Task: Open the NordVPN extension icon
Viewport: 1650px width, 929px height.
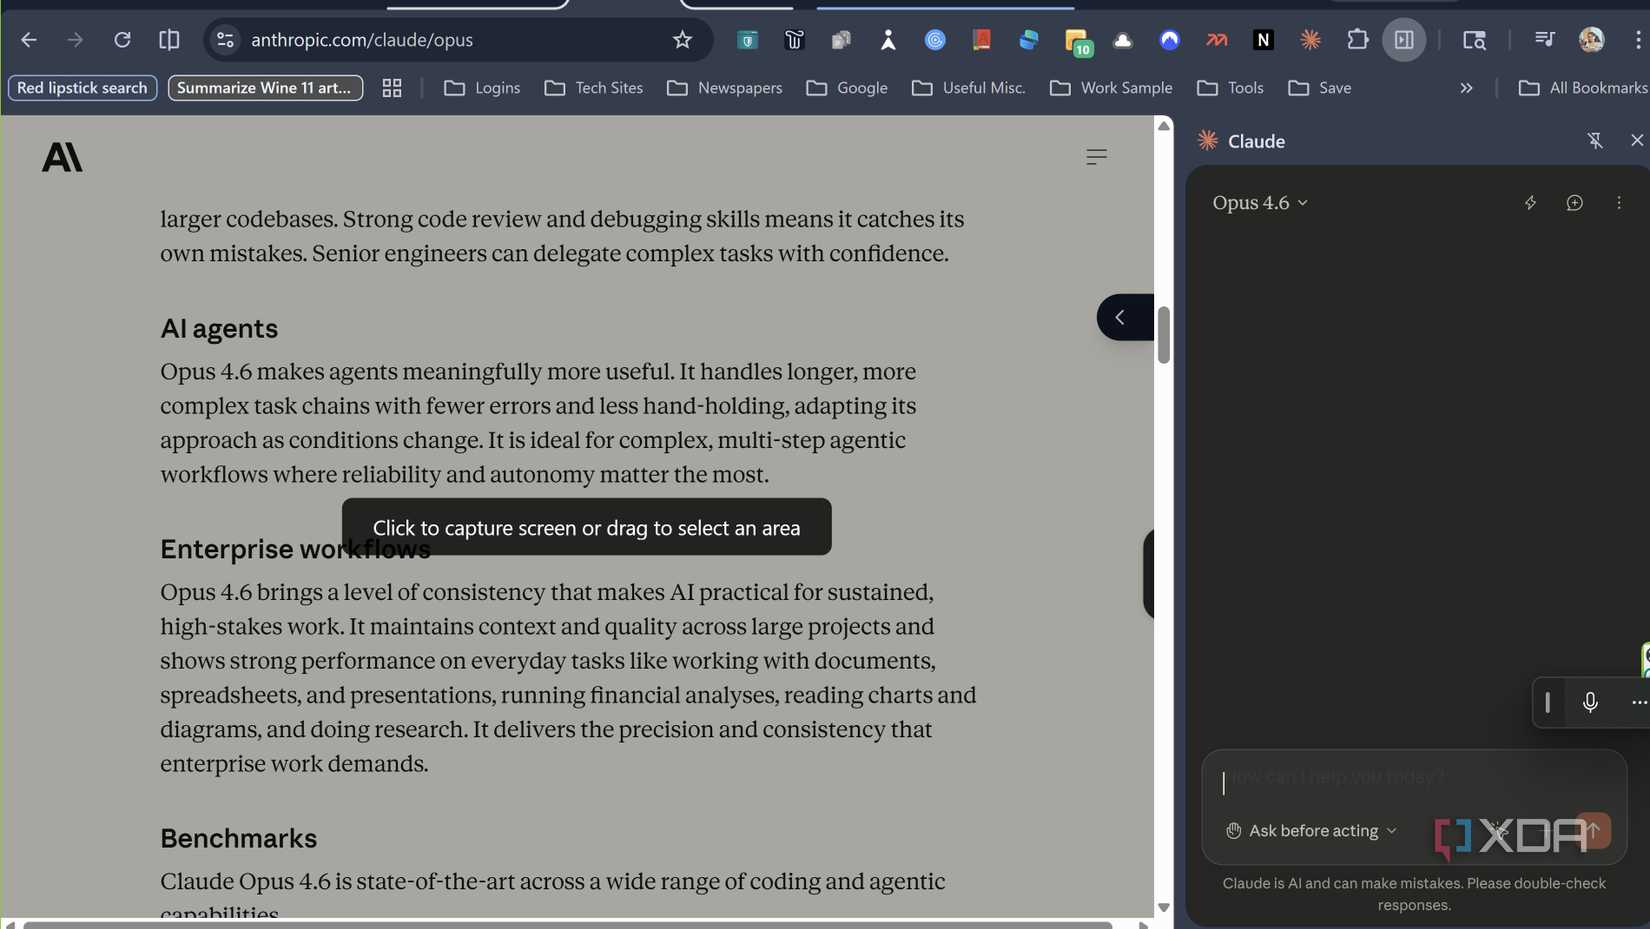Action: click(1169, 40)
